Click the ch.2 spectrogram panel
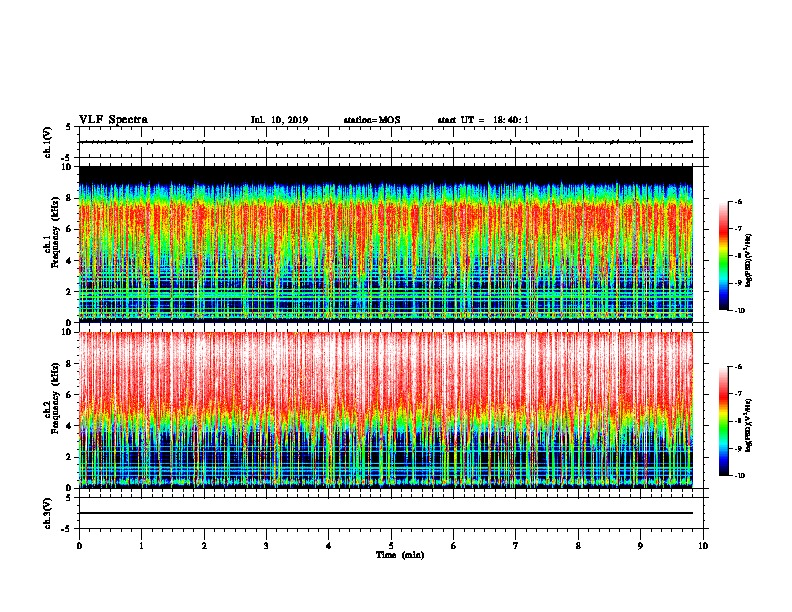Viewport: 792px width, 612px height. click(386, 410)
